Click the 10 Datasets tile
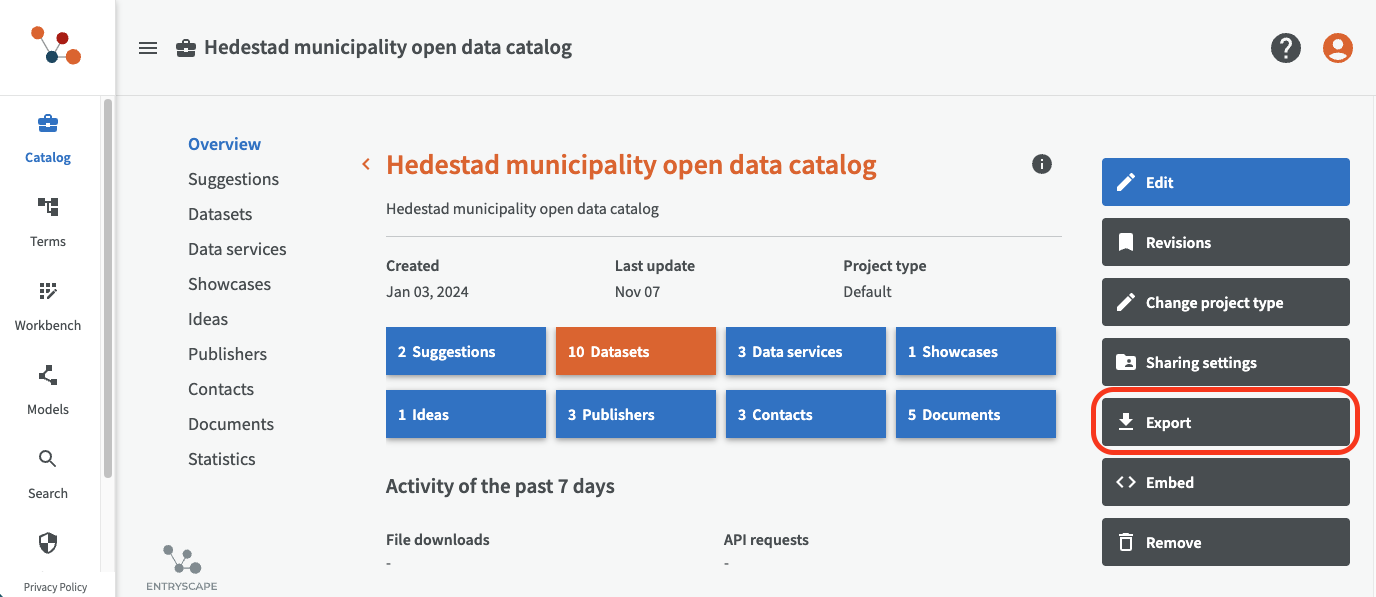This screenshot has width=1376, height=597. tap(635, 352)
